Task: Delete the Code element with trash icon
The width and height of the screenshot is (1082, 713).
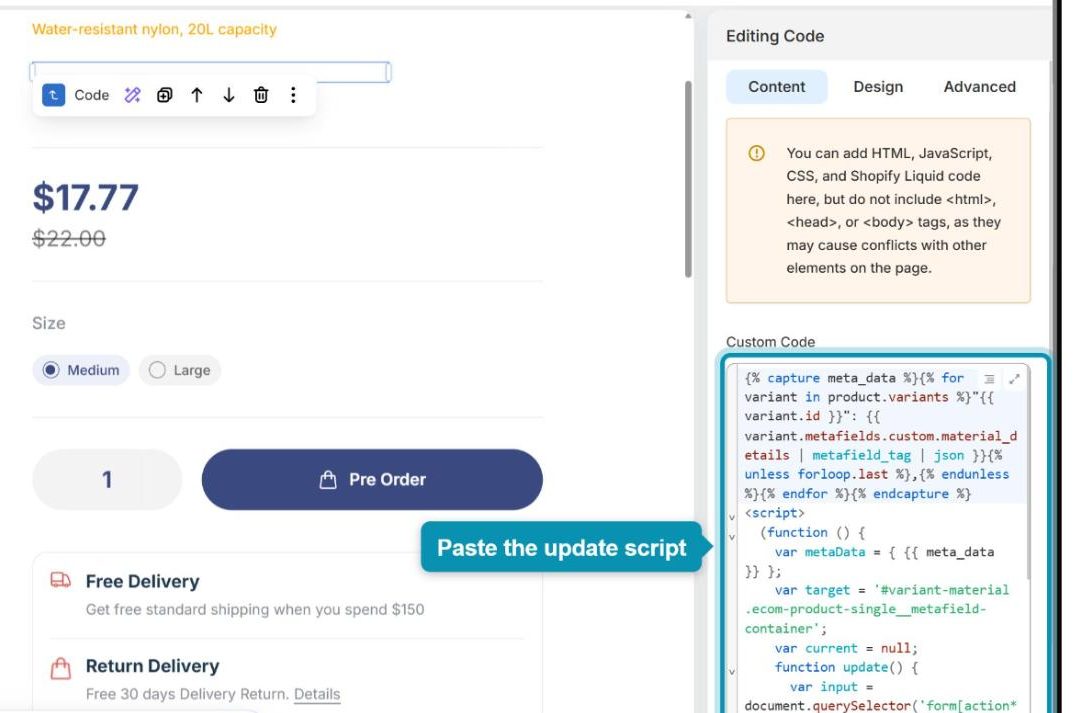Action: pyautogui.click(x=261, y=95)
